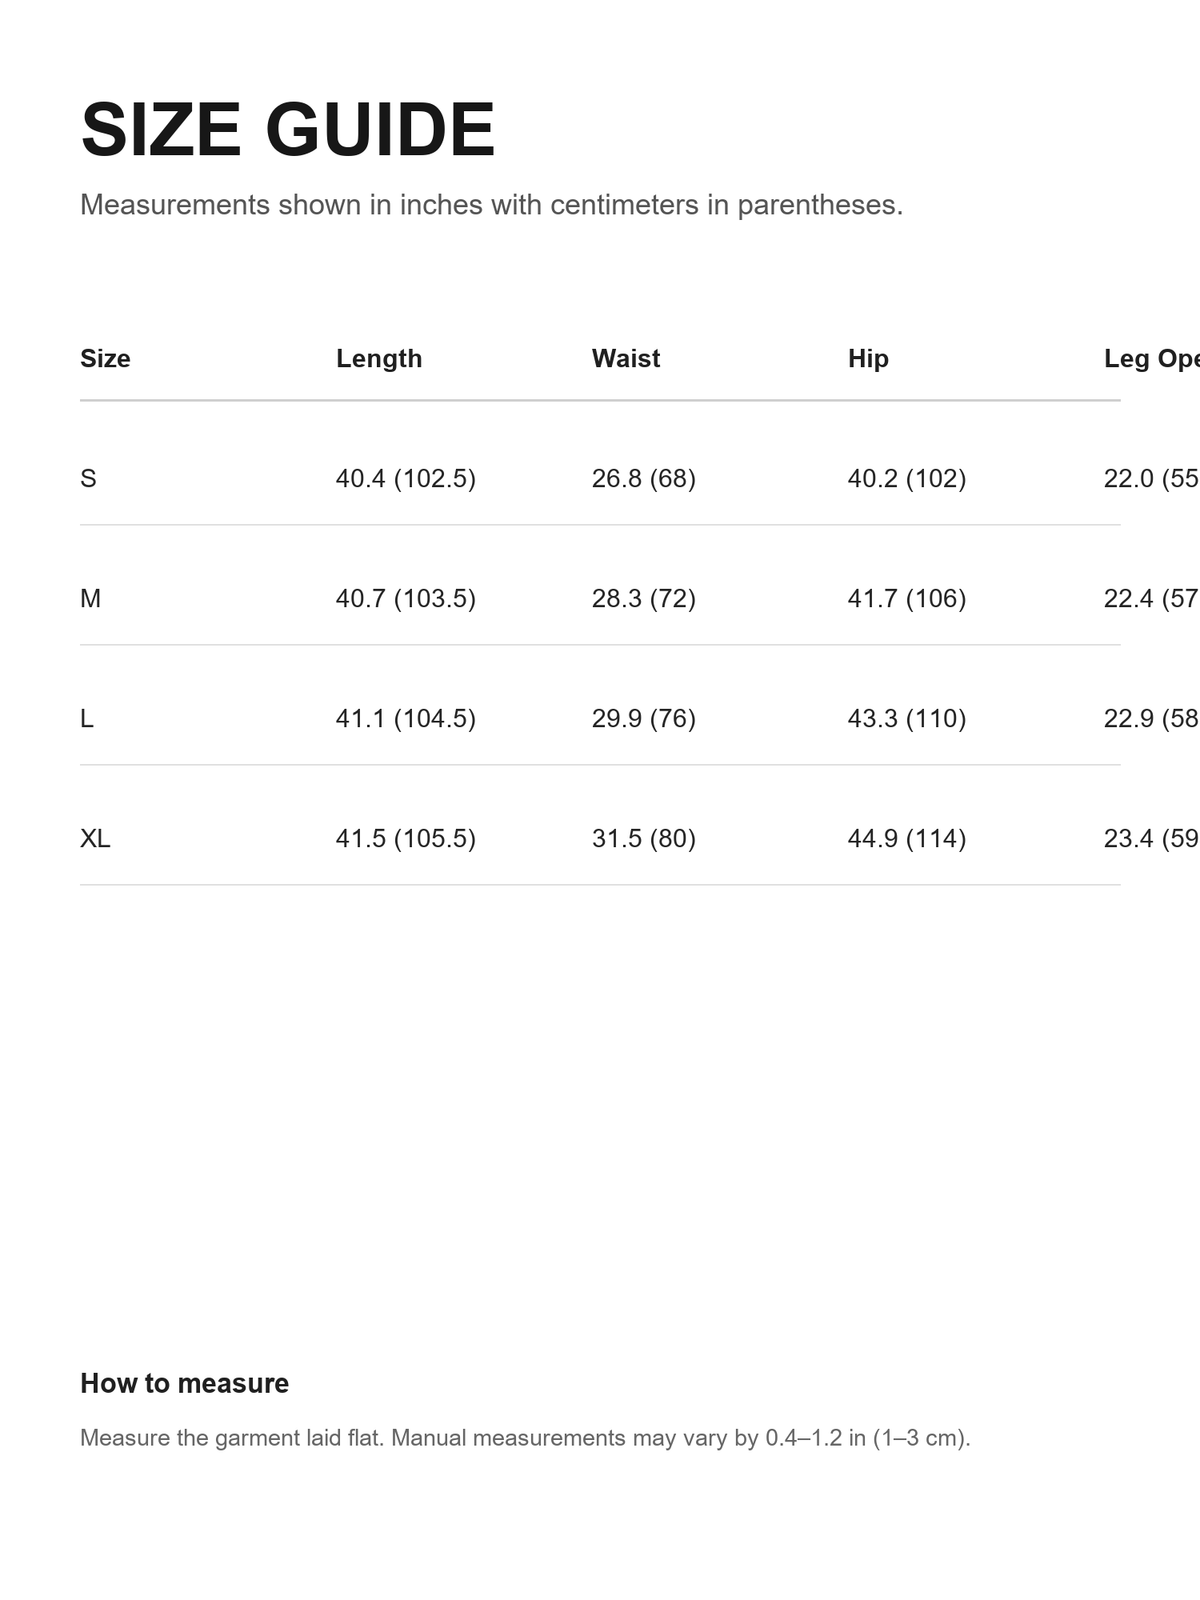Select the XL size row label
This screenshot has width=1200, height=1600.
95,838
